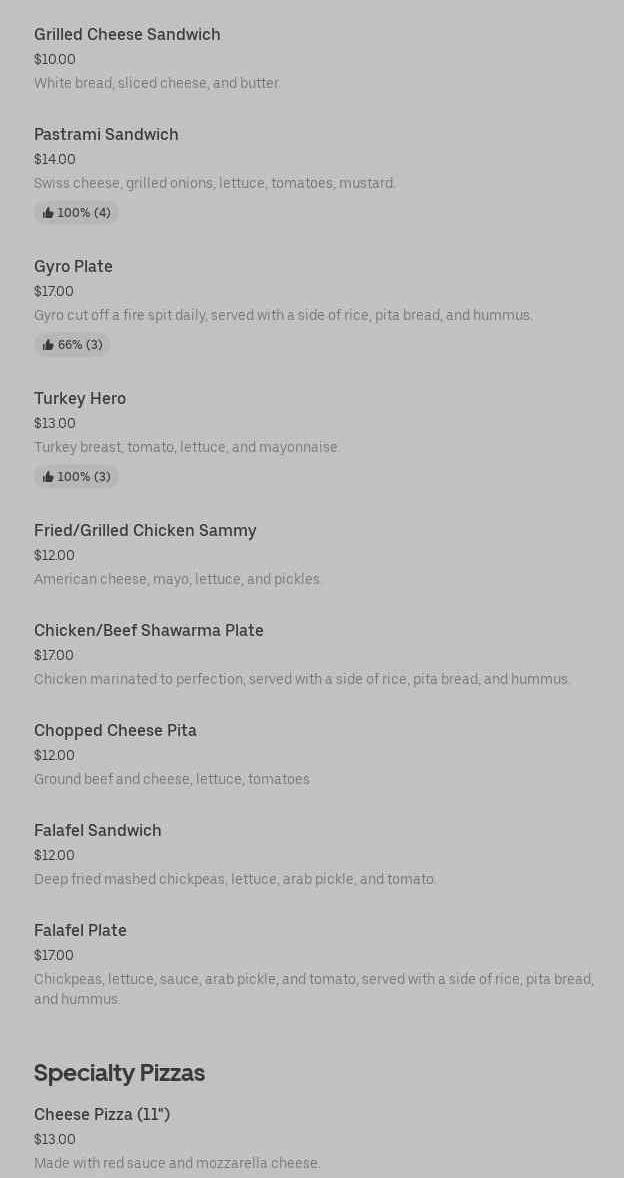624x1178 pixels.
Task: Click thumbs-up rating icon for Gyro Plate
Action: 48,345
